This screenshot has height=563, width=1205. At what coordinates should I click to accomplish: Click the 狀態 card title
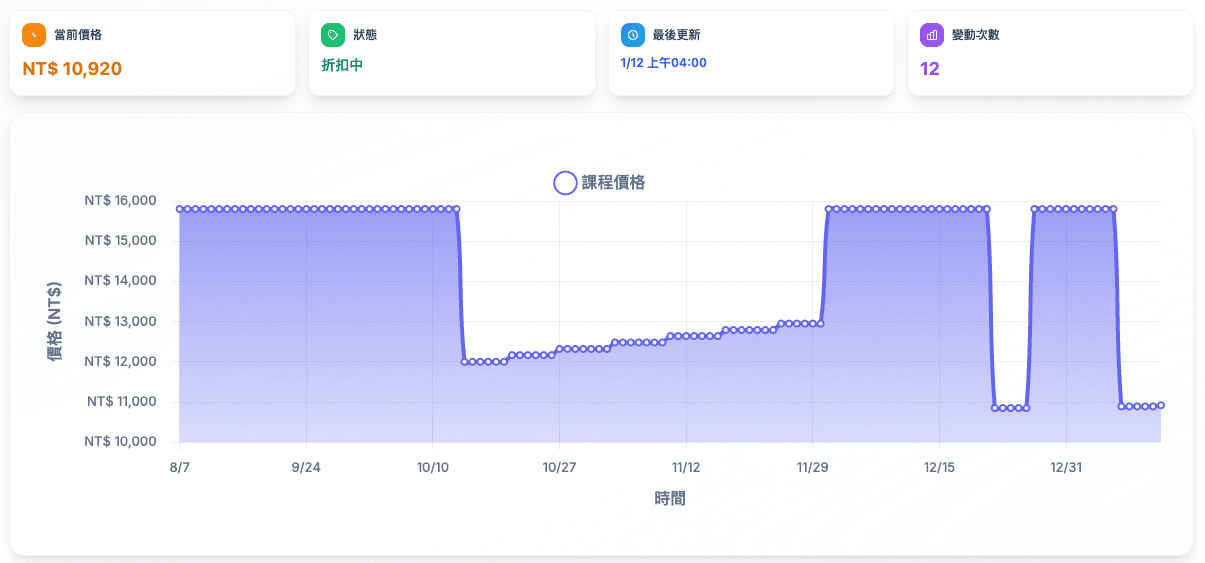365,35
